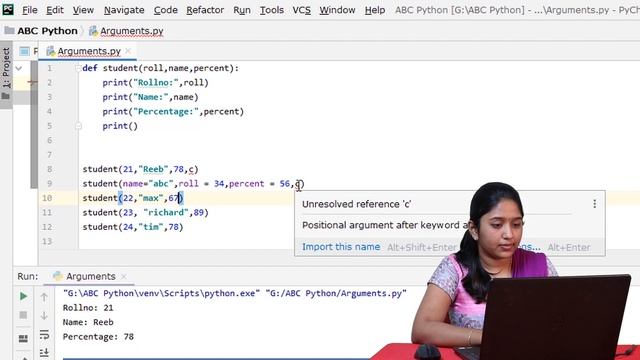640x360 pixels.
Task: Open the Navigate menu
Action: pyautogui.click(x=124, y=10)
